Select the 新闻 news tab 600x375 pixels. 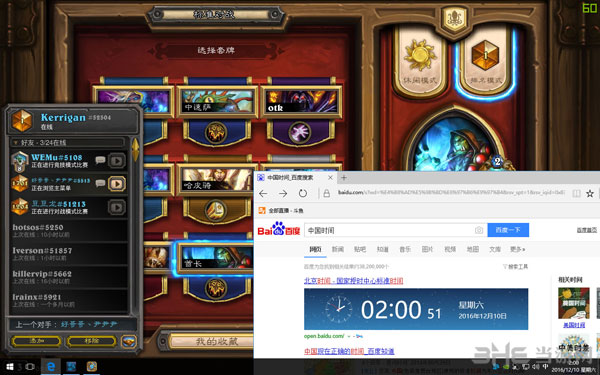pyautogui.click(x=338, y=249)
